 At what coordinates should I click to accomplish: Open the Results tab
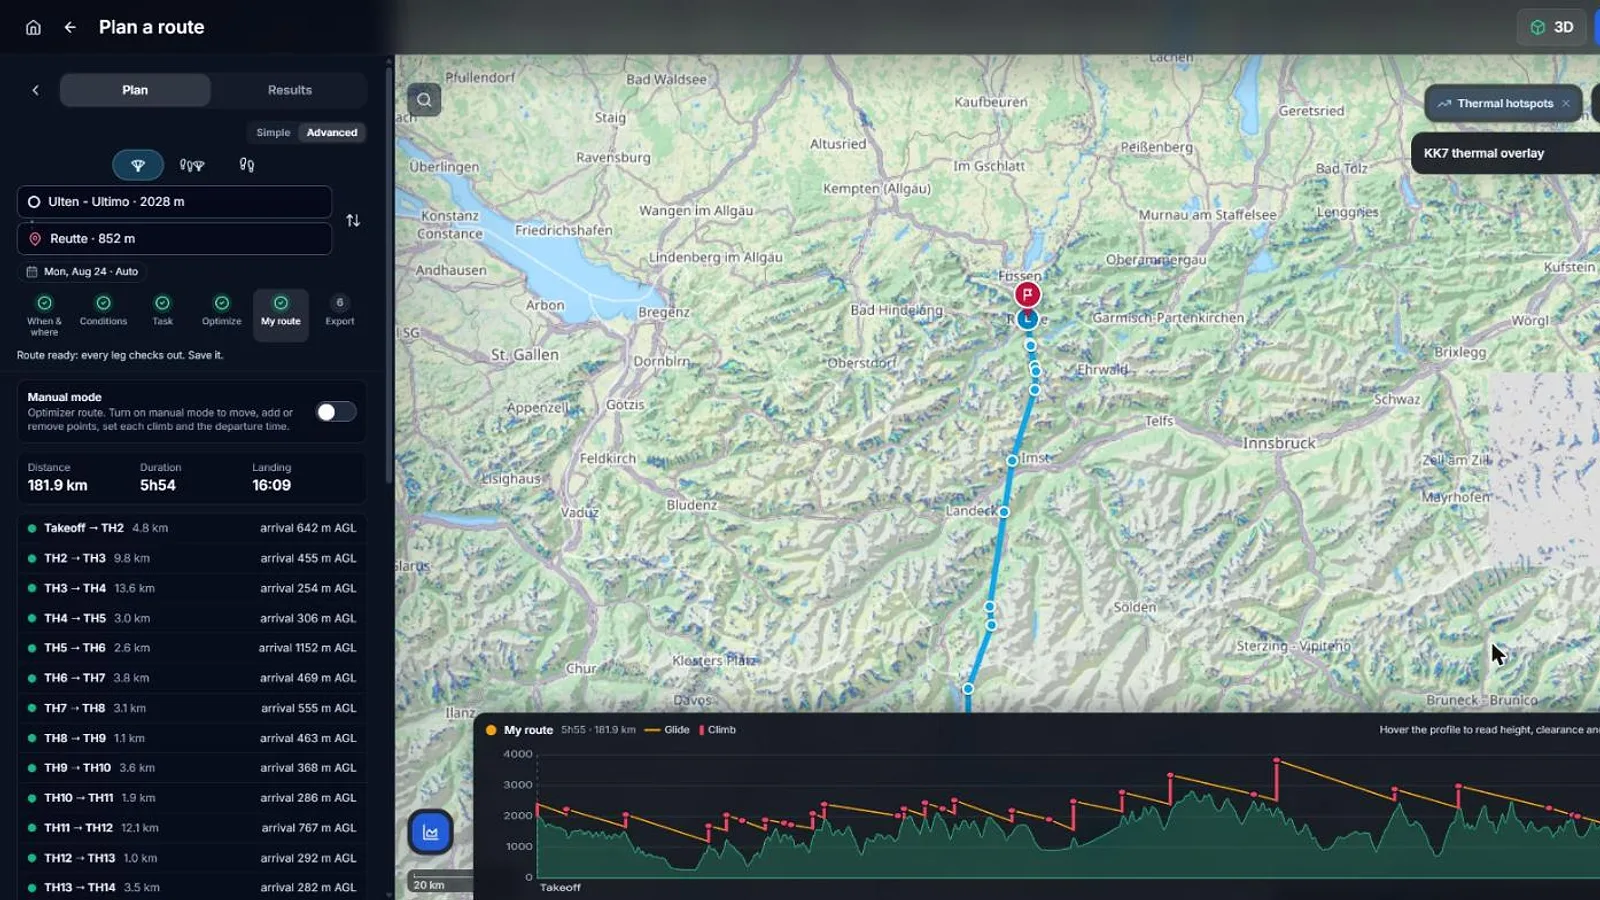(290, 90)
